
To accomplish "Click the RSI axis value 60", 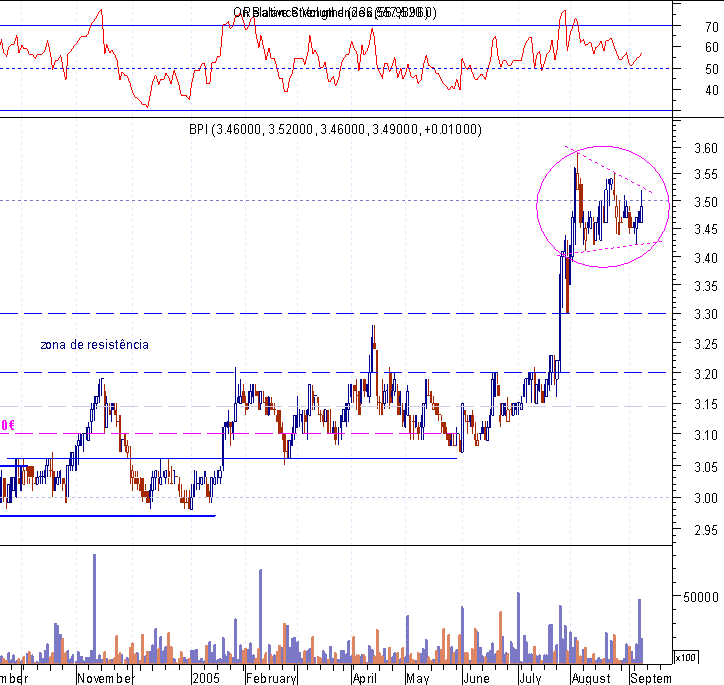I will [x=712, y=47].
